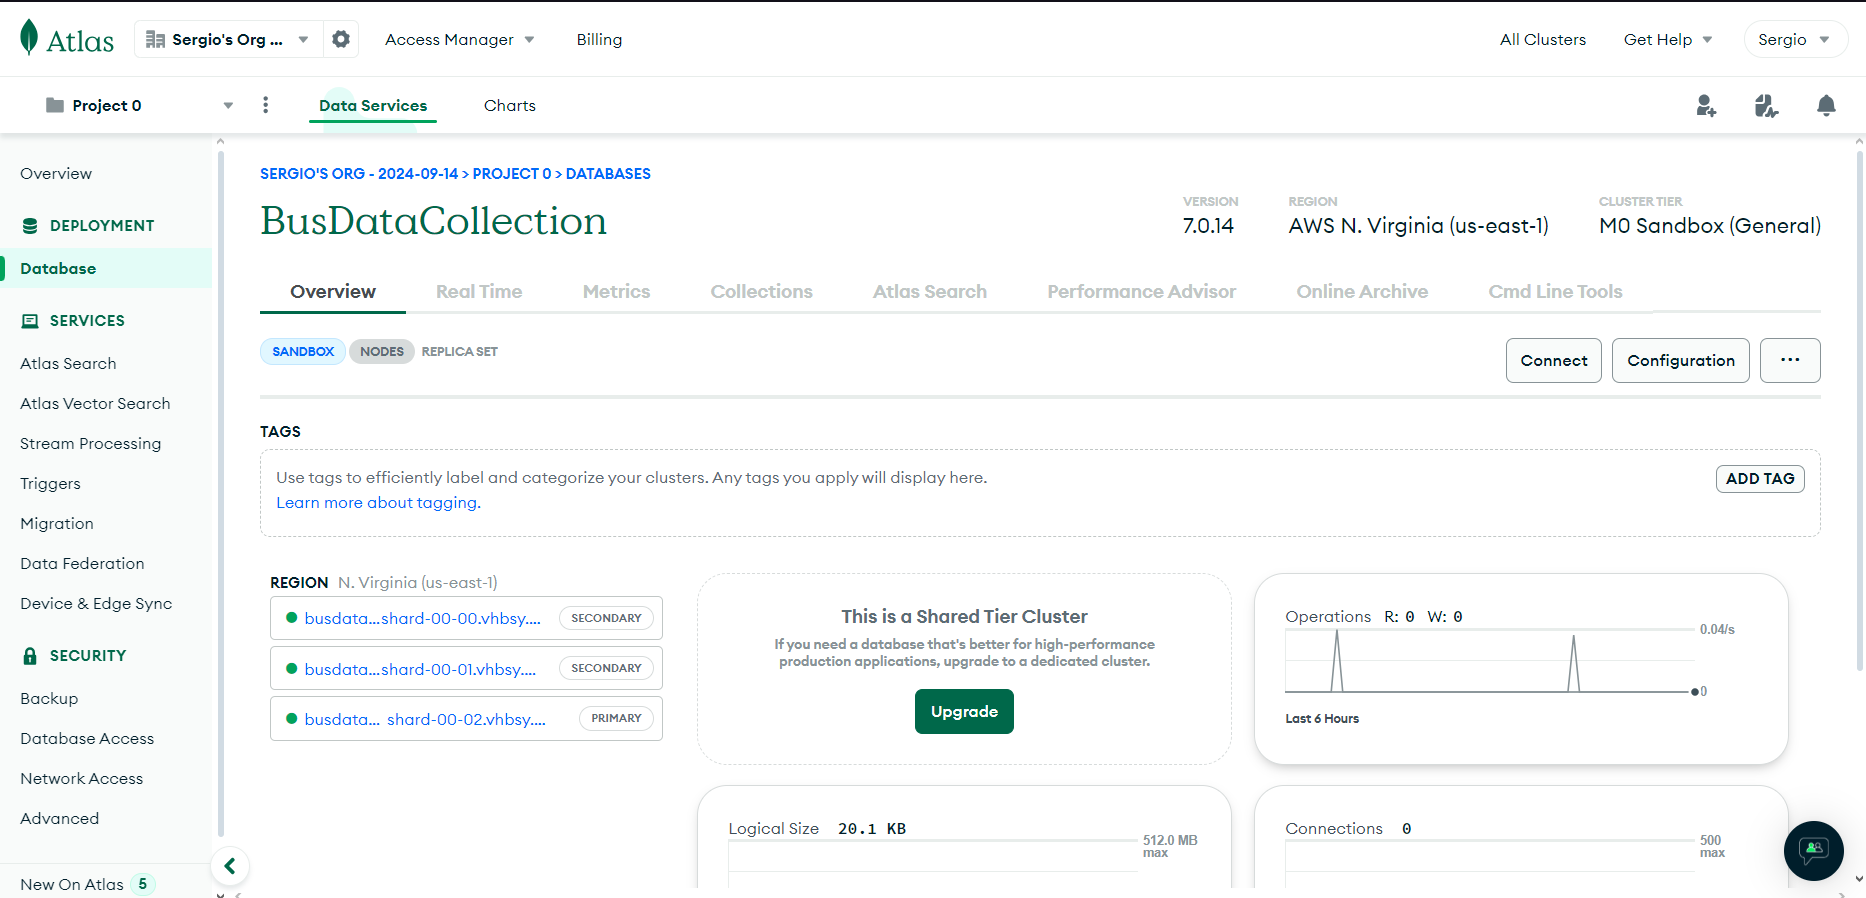This screenshot has width=1866, height=898.
Task: Open the support chat bubble
Action: (x=1814, y=851)
